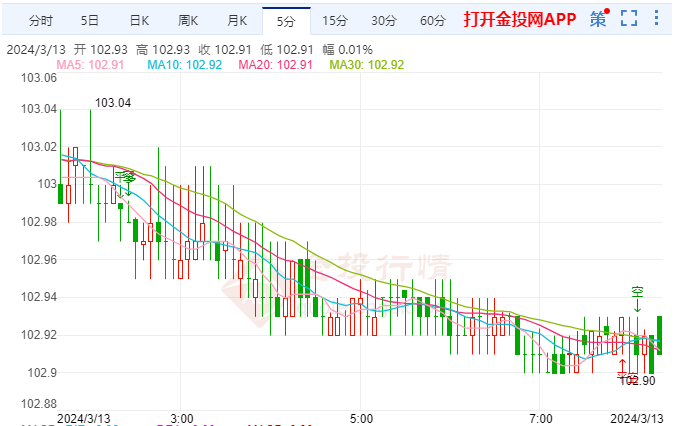Switch to the 15分 interval tab

(x=335, y=20)
